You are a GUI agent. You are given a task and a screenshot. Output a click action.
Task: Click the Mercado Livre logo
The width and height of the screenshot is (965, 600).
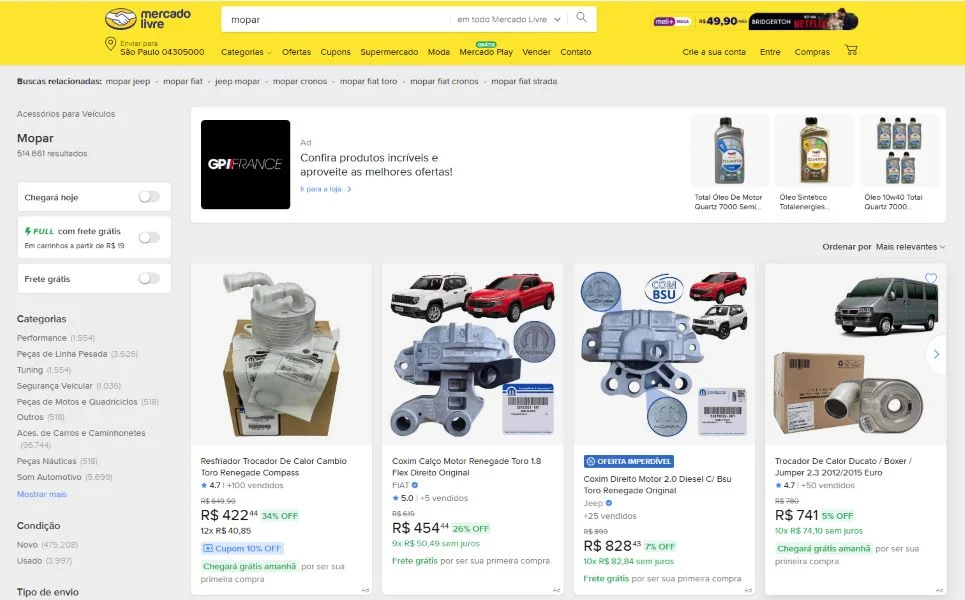point(135,19)
